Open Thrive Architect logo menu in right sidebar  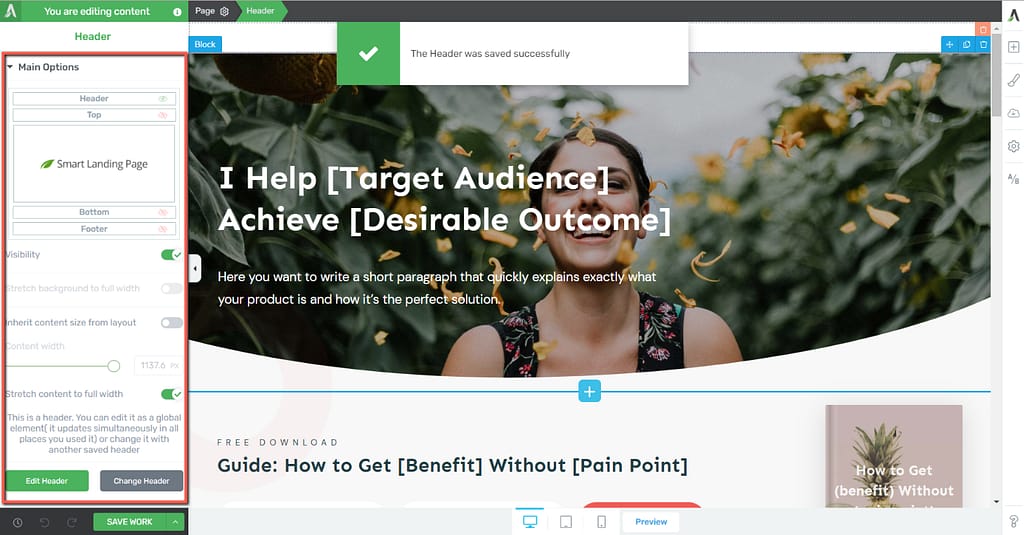coord(1014,14)
